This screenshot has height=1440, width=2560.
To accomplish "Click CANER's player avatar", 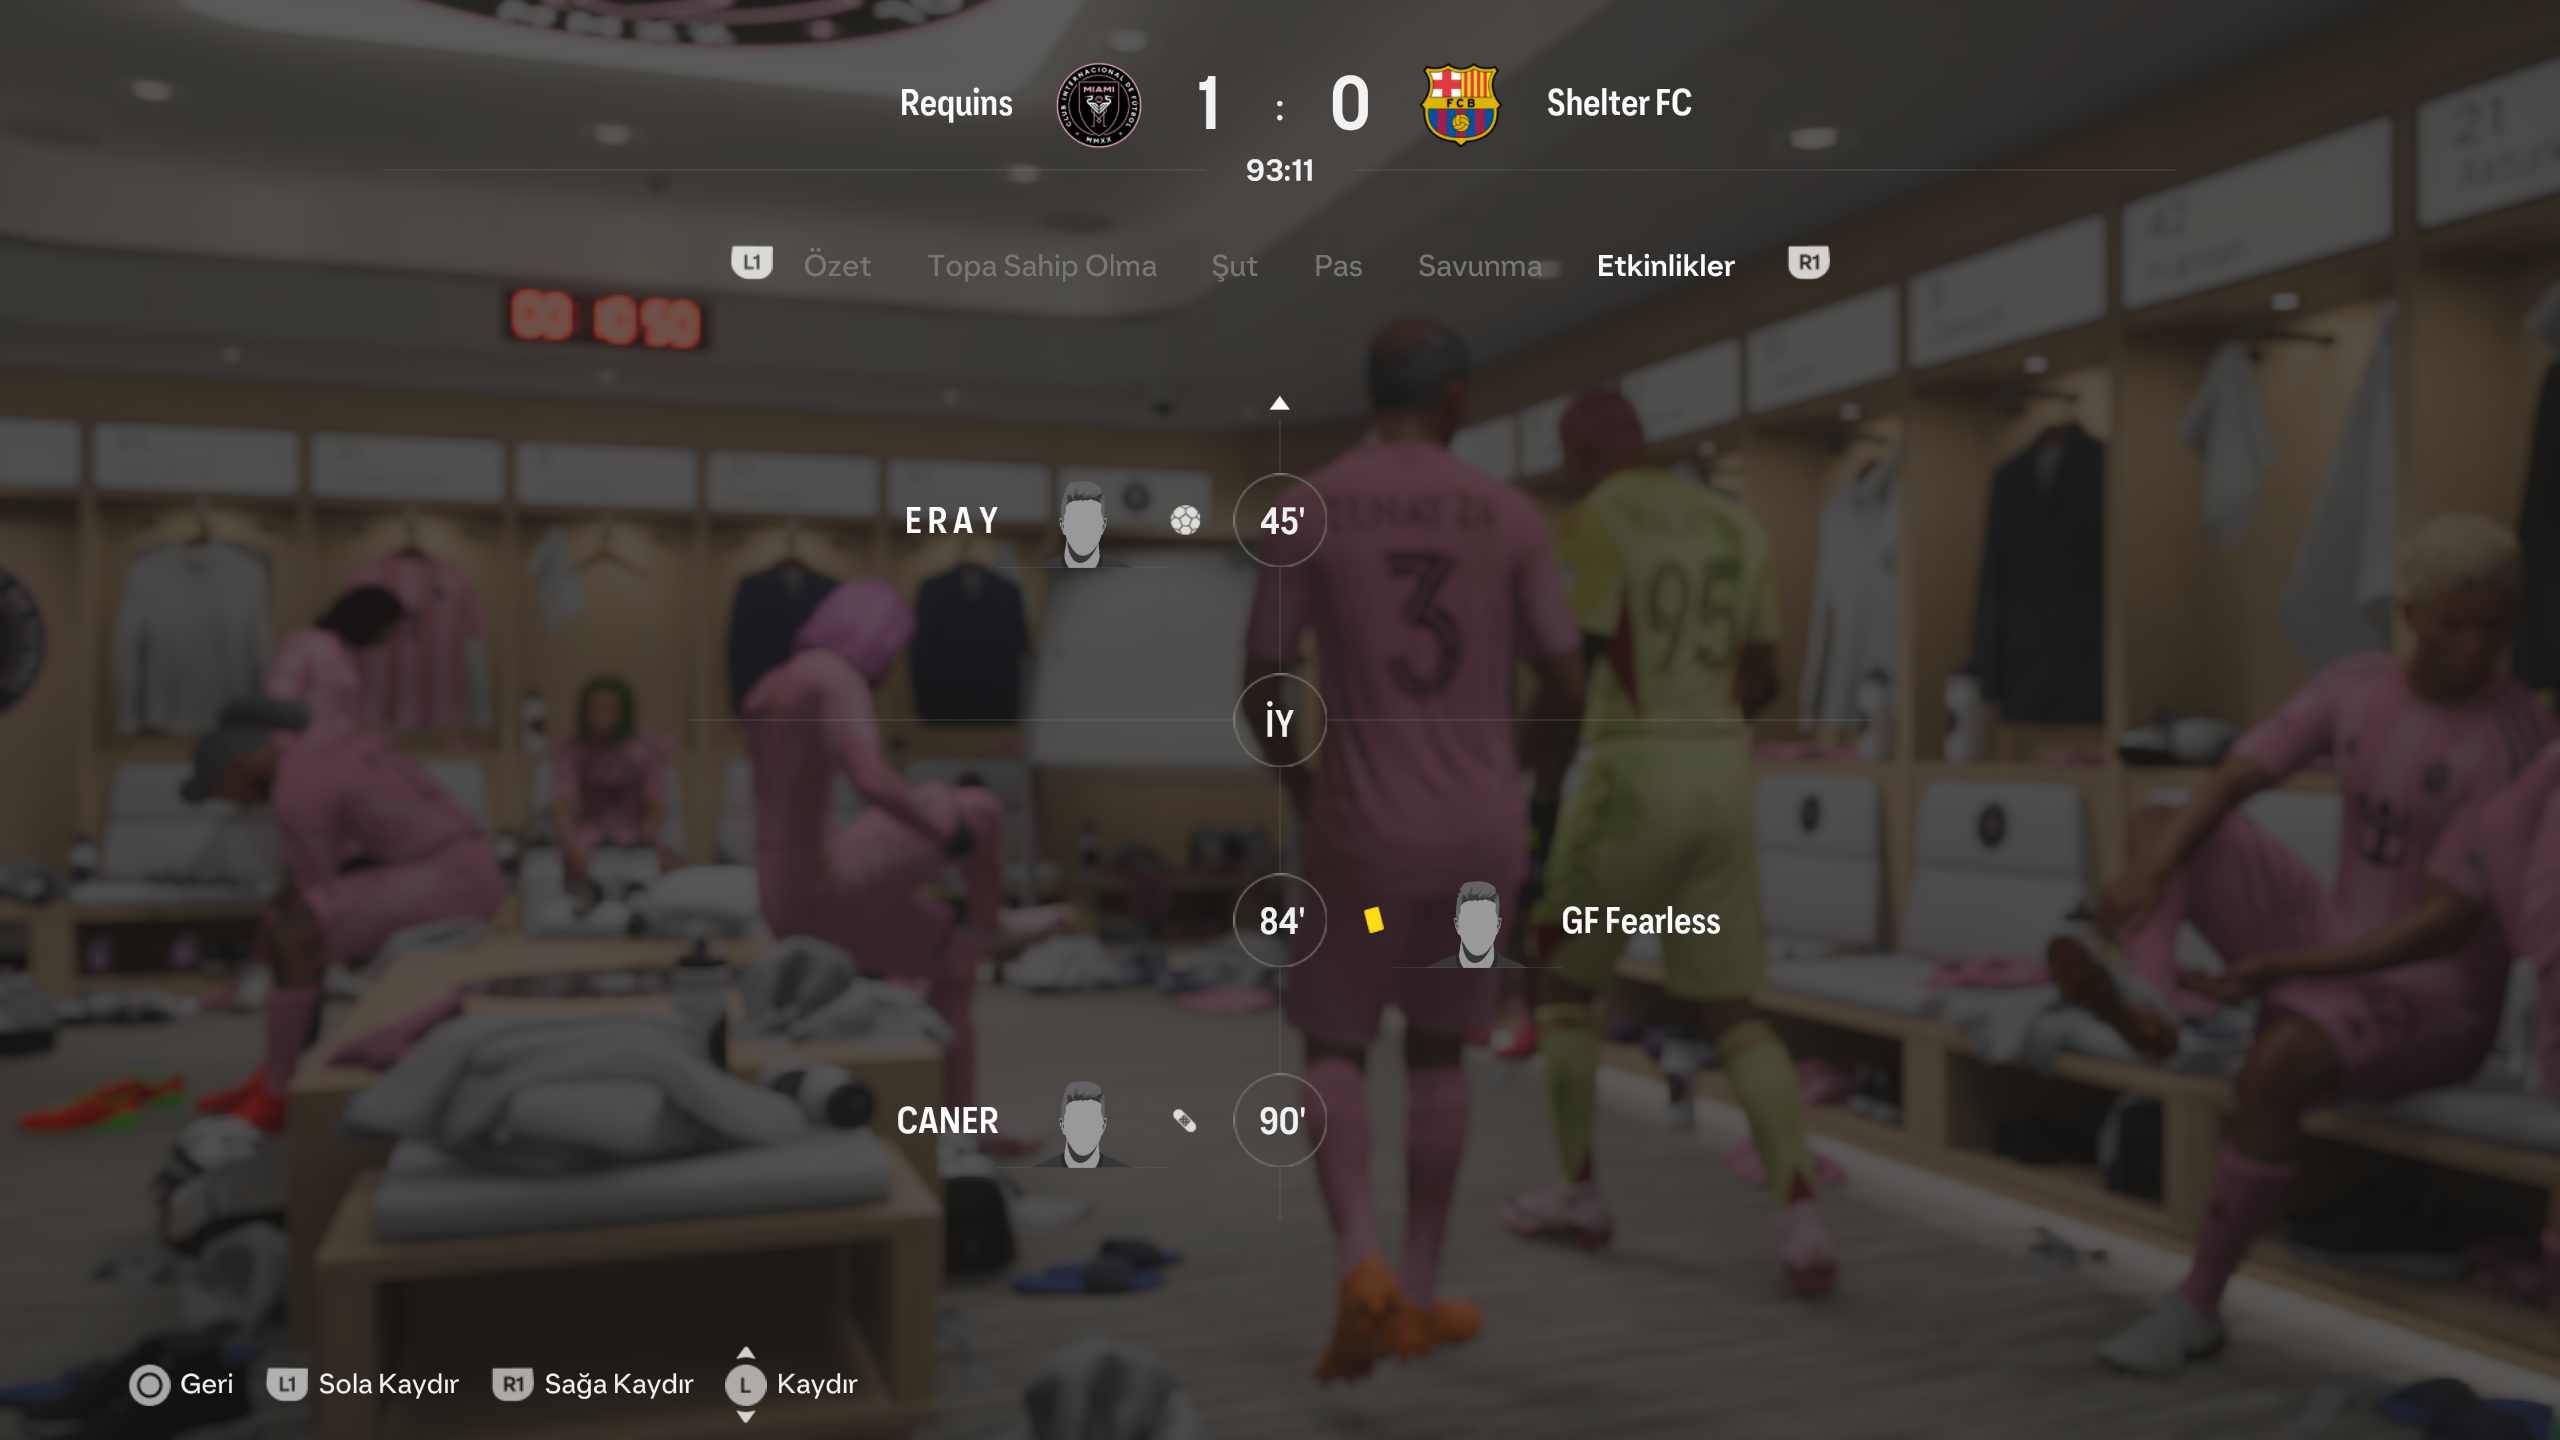I will tap(1083, 1123).
